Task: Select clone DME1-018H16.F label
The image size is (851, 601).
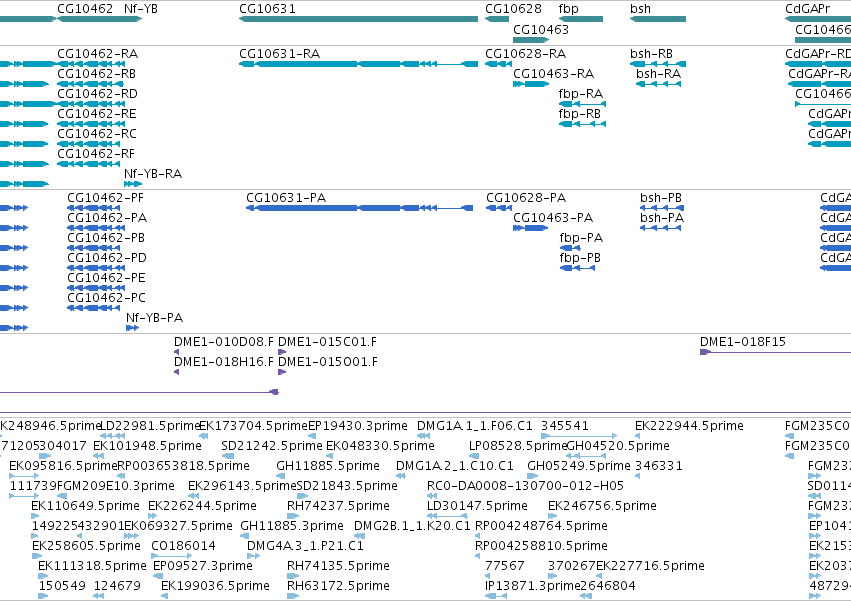Action: pos(224,362)
